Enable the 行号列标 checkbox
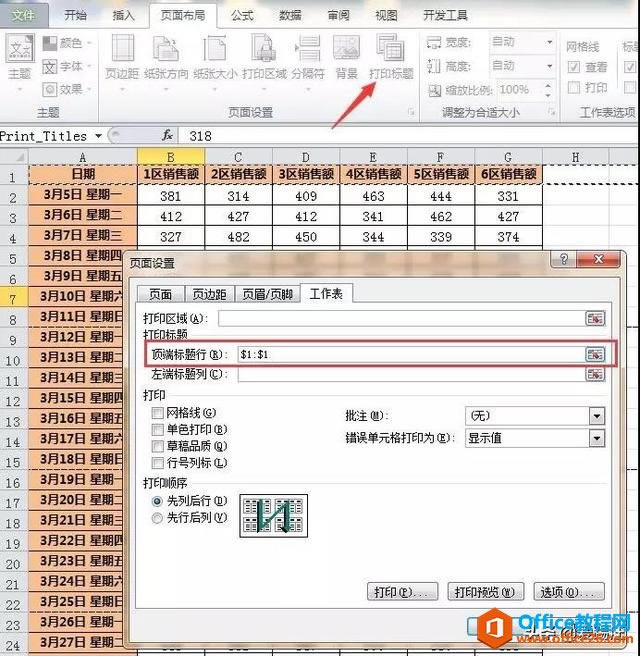Viewport: 640px width, 656px height. pos(157,463)
